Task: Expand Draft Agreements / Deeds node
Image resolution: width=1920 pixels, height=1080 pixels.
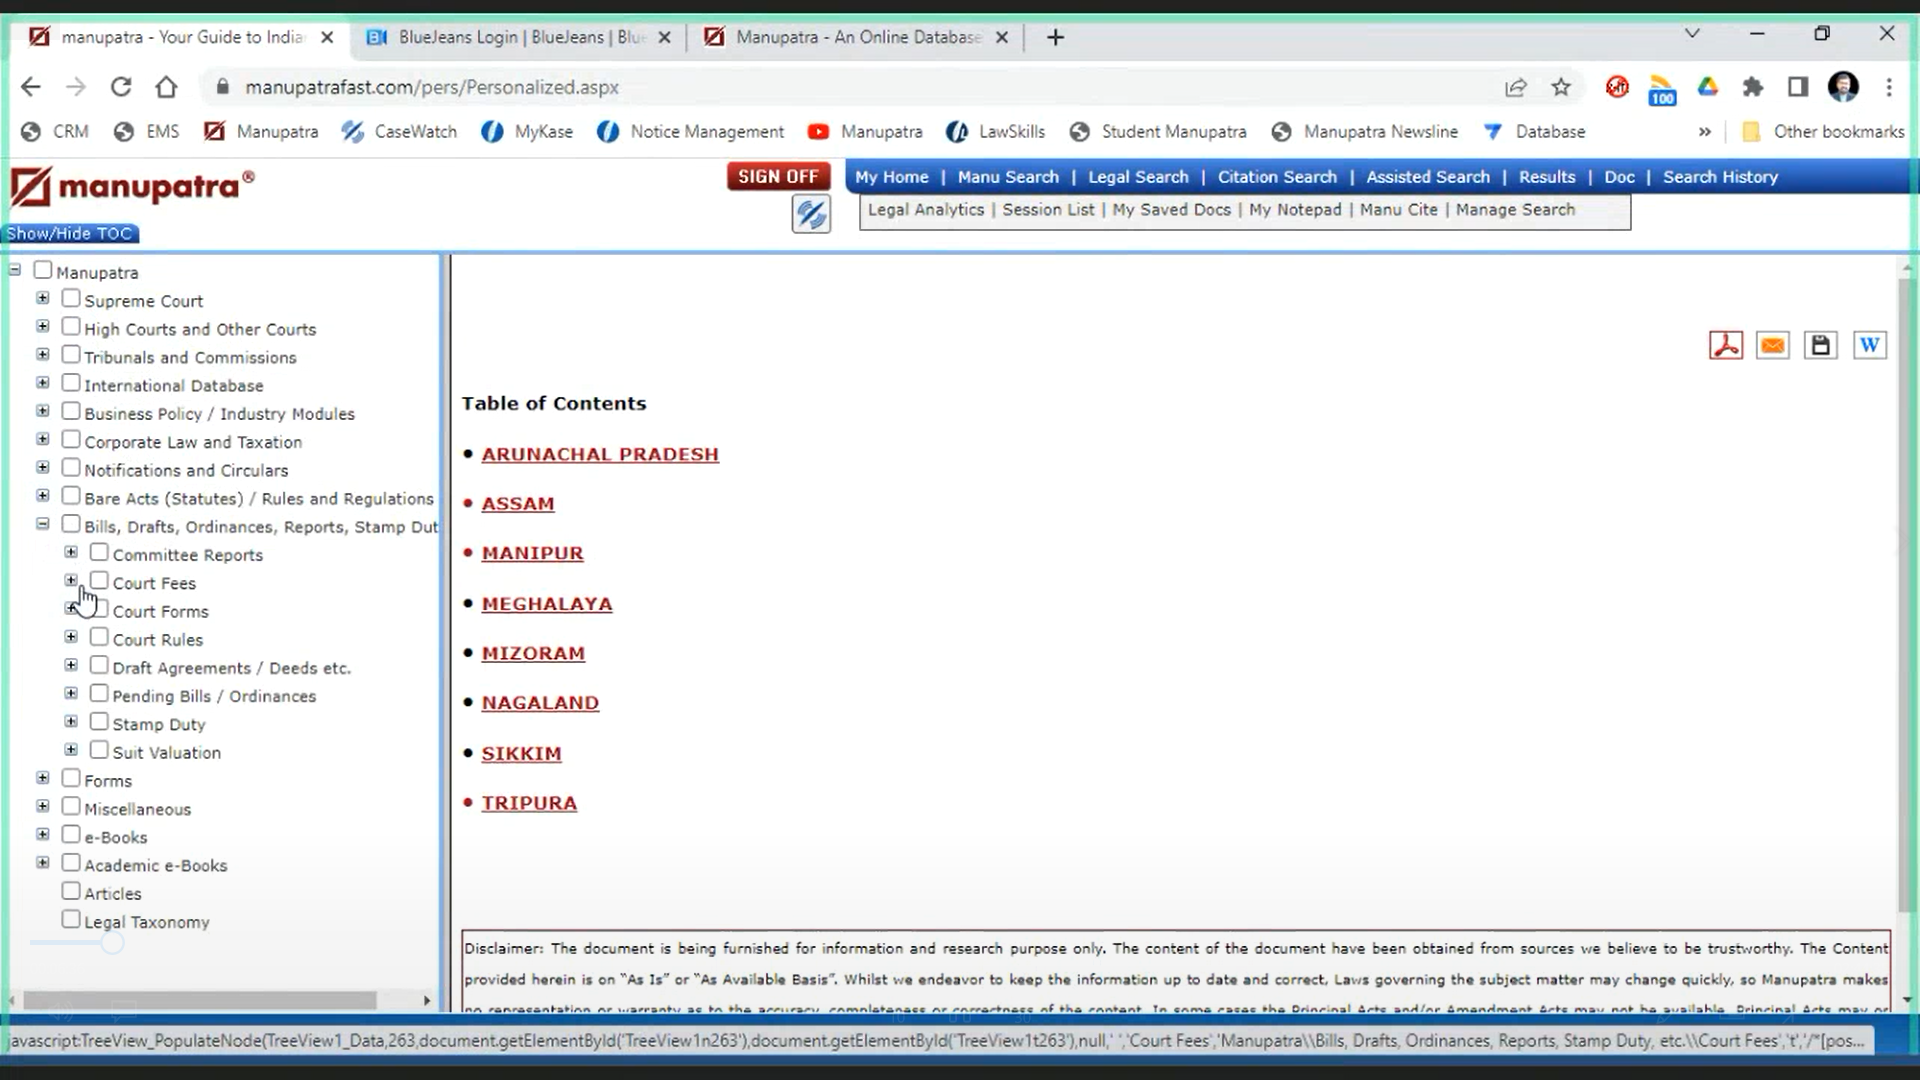Action: tap(71, 664)
